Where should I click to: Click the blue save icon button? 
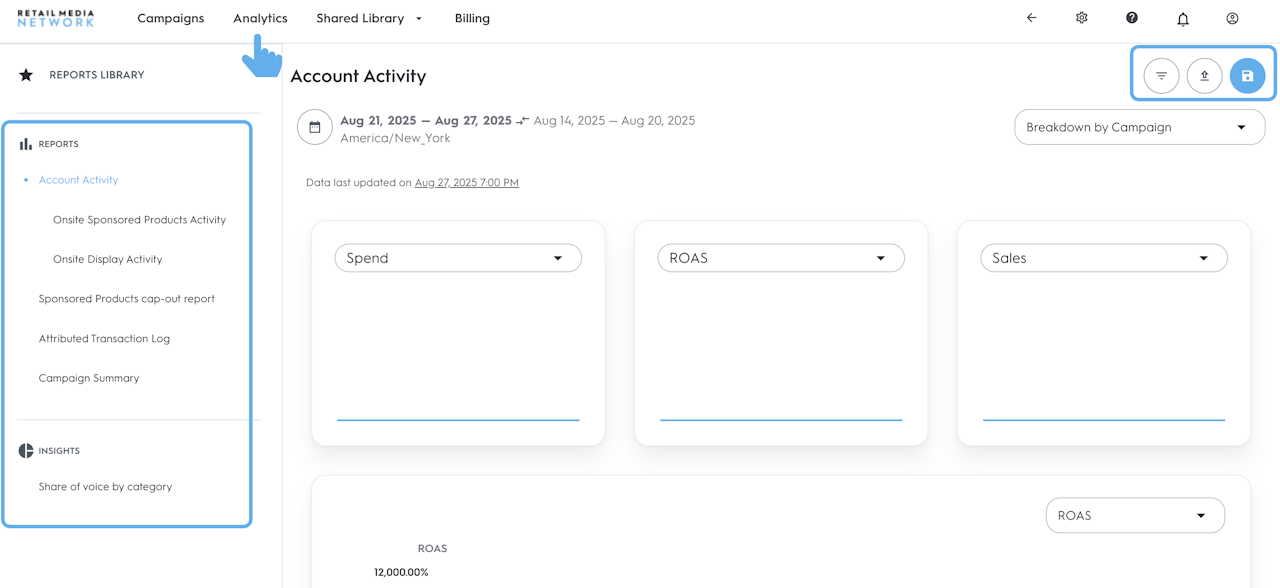(x=1247, y=76)
